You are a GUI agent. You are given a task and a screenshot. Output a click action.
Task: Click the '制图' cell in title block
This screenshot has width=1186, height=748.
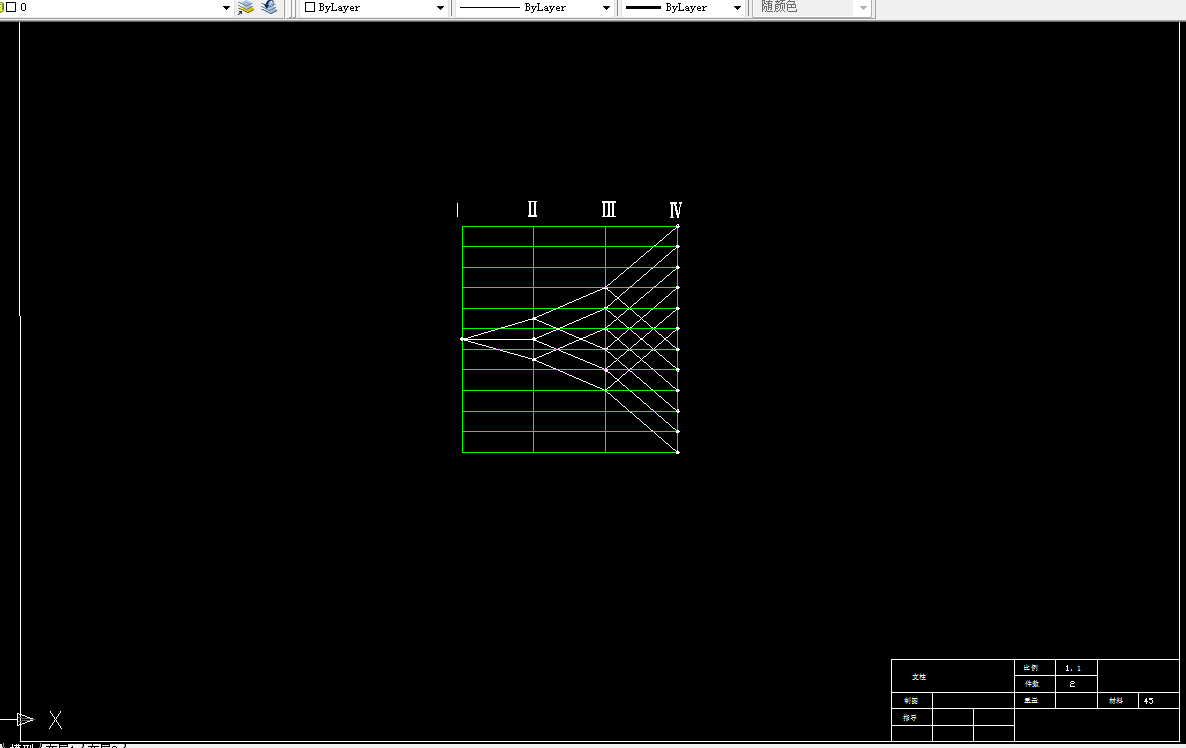911,700
